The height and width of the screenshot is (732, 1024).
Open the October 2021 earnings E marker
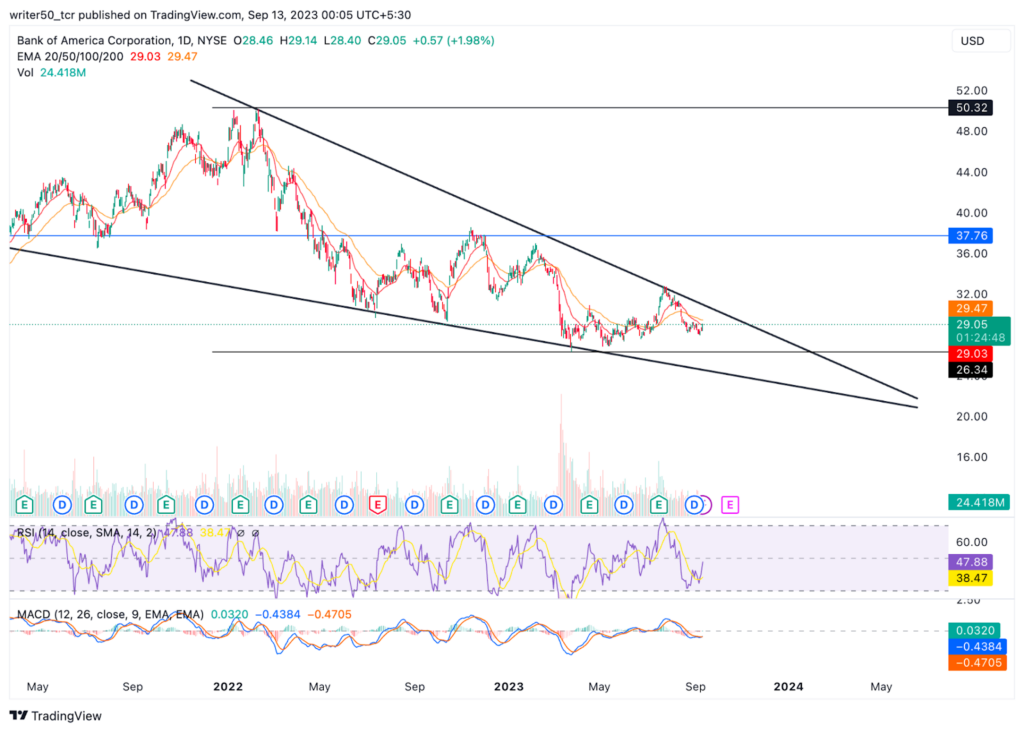166,505
